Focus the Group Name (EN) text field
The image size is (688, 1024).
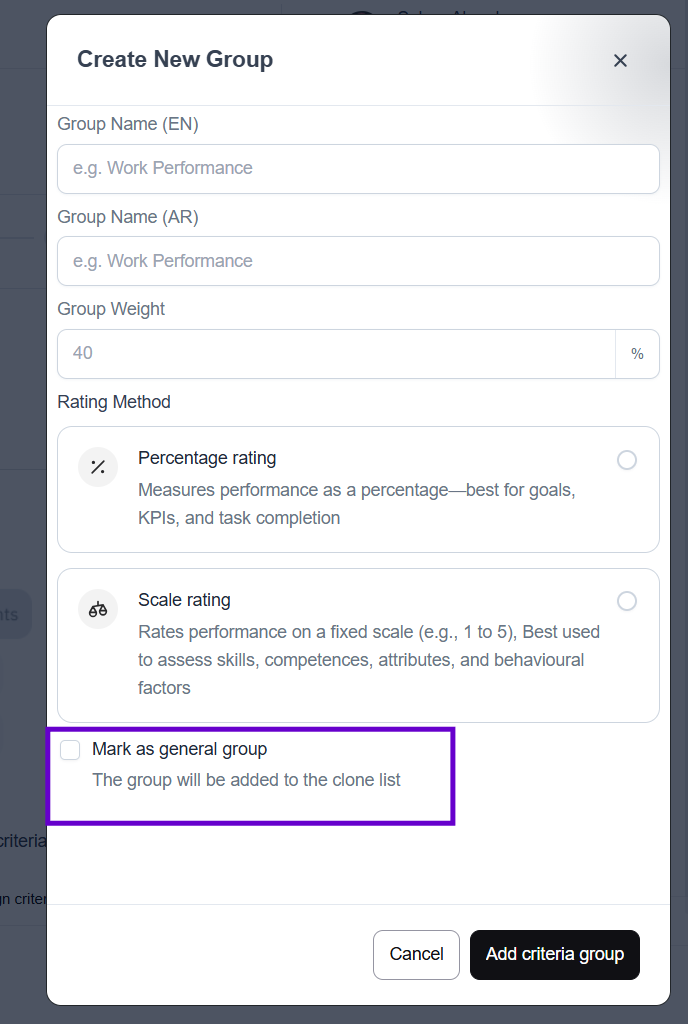pyautogui.click(x=358, y=169)
